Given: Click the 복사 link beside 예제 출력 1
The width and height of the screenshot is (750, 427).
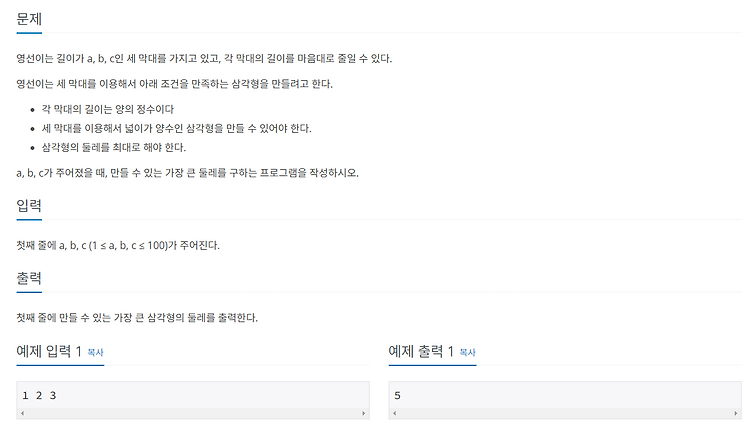Looking at the screenshot, I should (x=467, y=352).
